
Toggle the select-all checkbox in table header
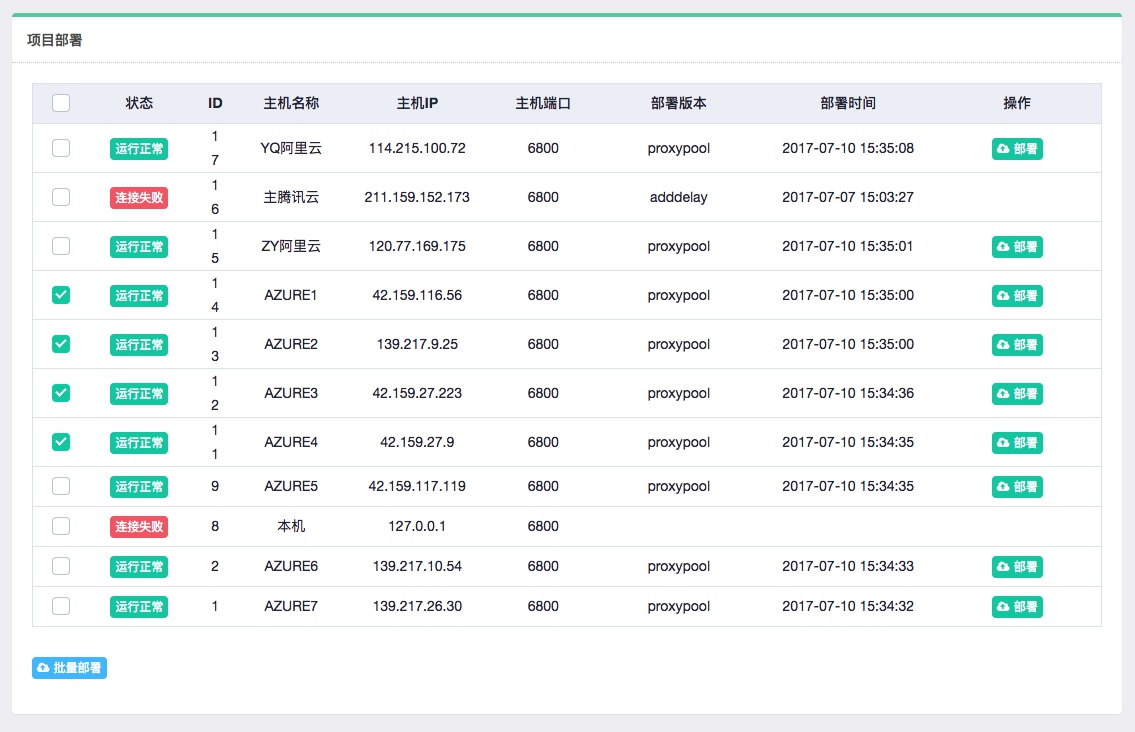pos(61,103)
